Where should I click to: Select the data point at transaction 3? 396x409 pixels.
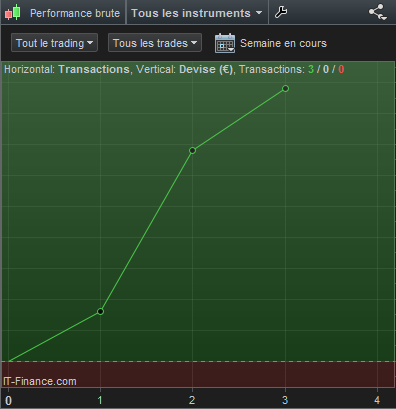coord(285,88)
